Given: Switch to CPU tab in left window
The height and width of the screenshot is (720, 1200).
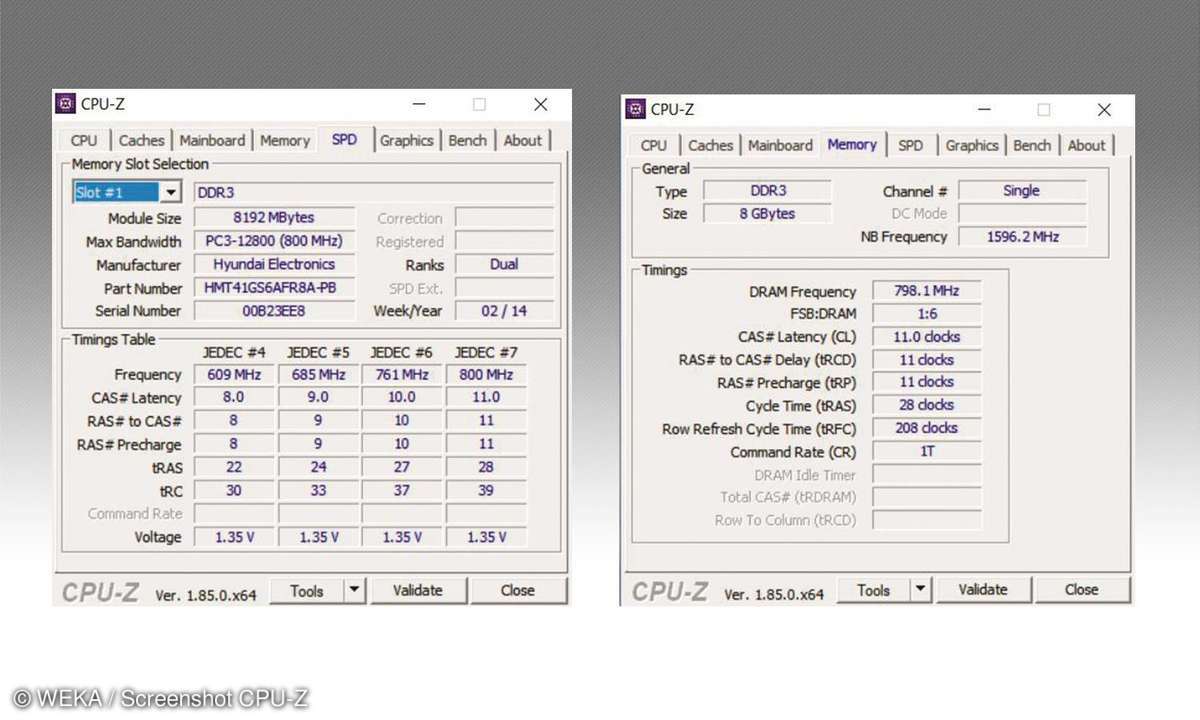Looking at the screenshot, I should [85, 141].
